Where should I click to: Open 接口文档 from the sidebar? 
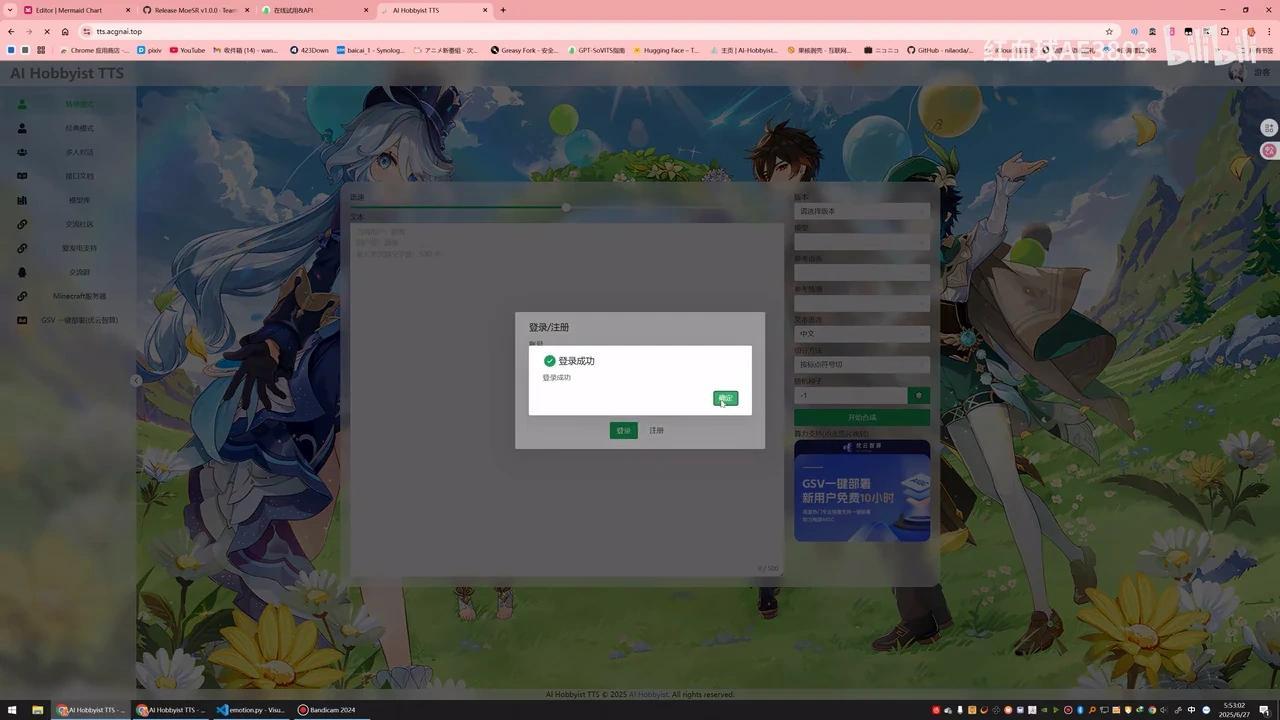(x=22, y=175)
